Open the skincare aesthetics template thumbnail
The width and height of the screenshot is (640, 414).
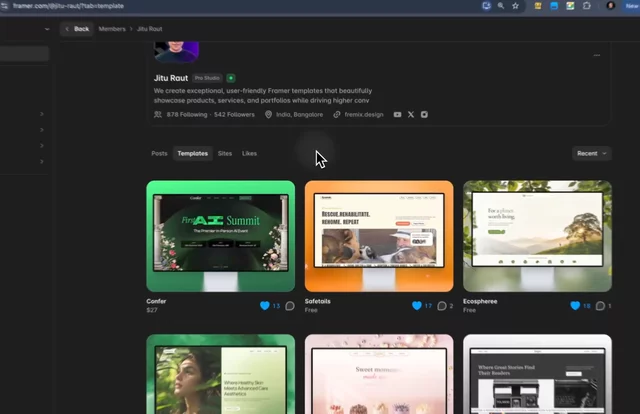(221, 374)
